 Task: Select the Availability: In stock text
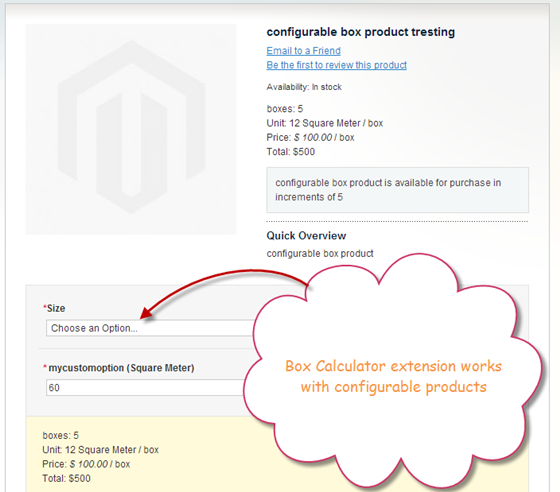pyautogui.click(x=304, y=87)
